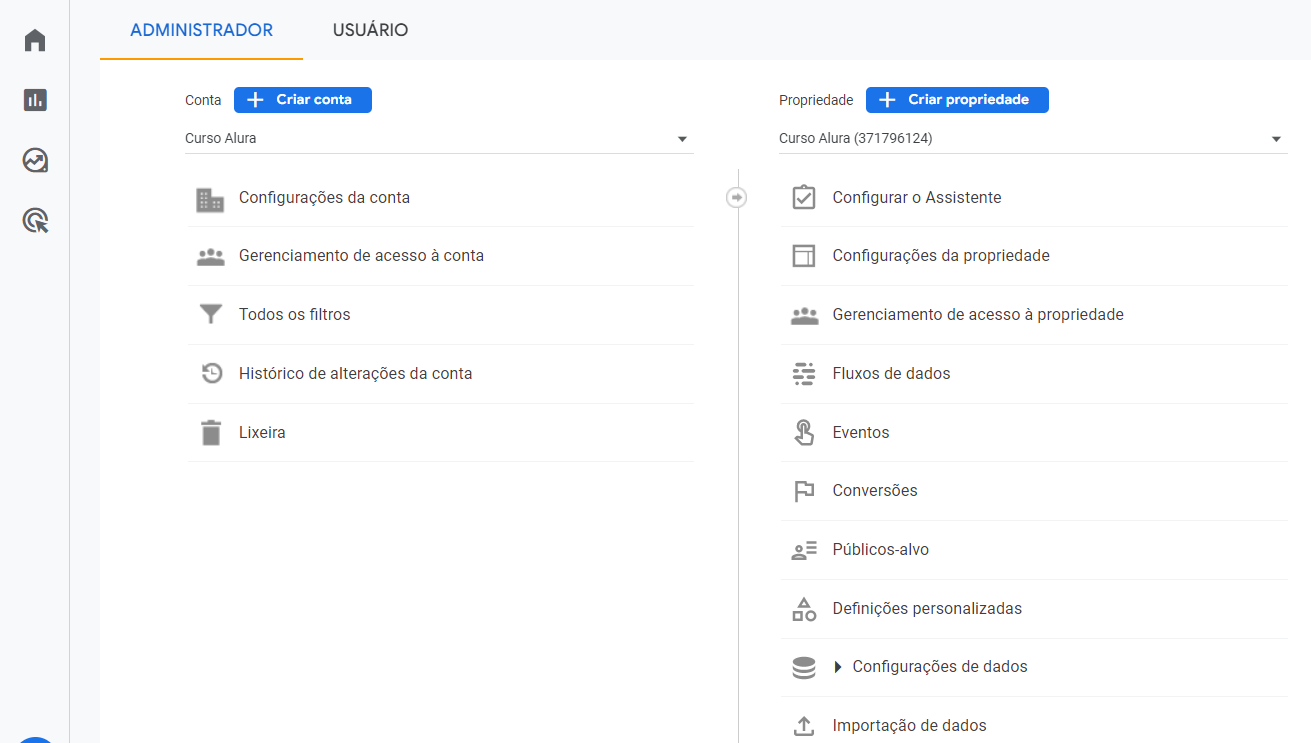Image resolution: width=1311 pixels, height=743 pixels.
Task: Switch to the ADMINISTRADOR tab
Action: click(x=201, y=30)
